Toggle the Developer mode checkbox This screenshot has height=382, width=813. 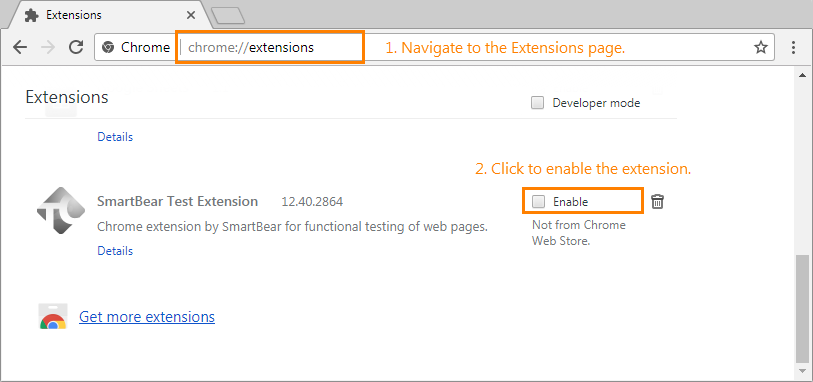(x=537, y=103)
